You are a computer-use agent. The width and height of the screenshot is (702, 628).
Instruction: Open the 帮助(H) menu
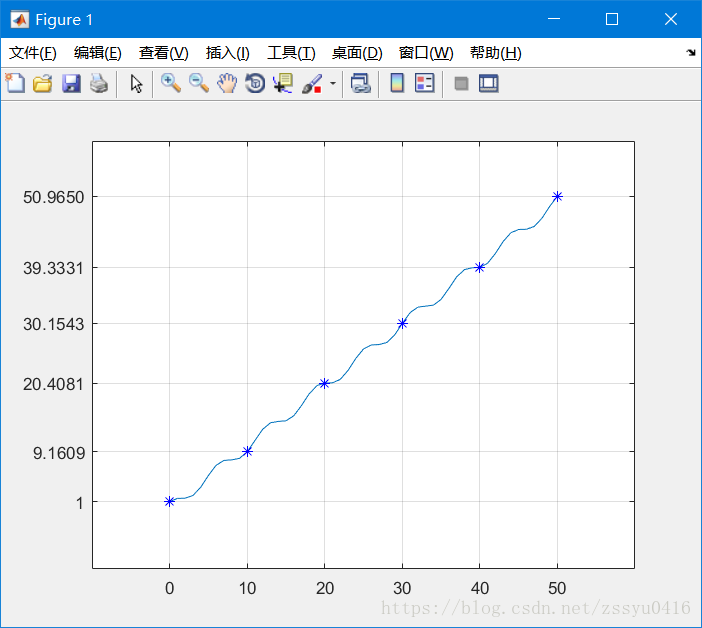(x=496, y=53)
